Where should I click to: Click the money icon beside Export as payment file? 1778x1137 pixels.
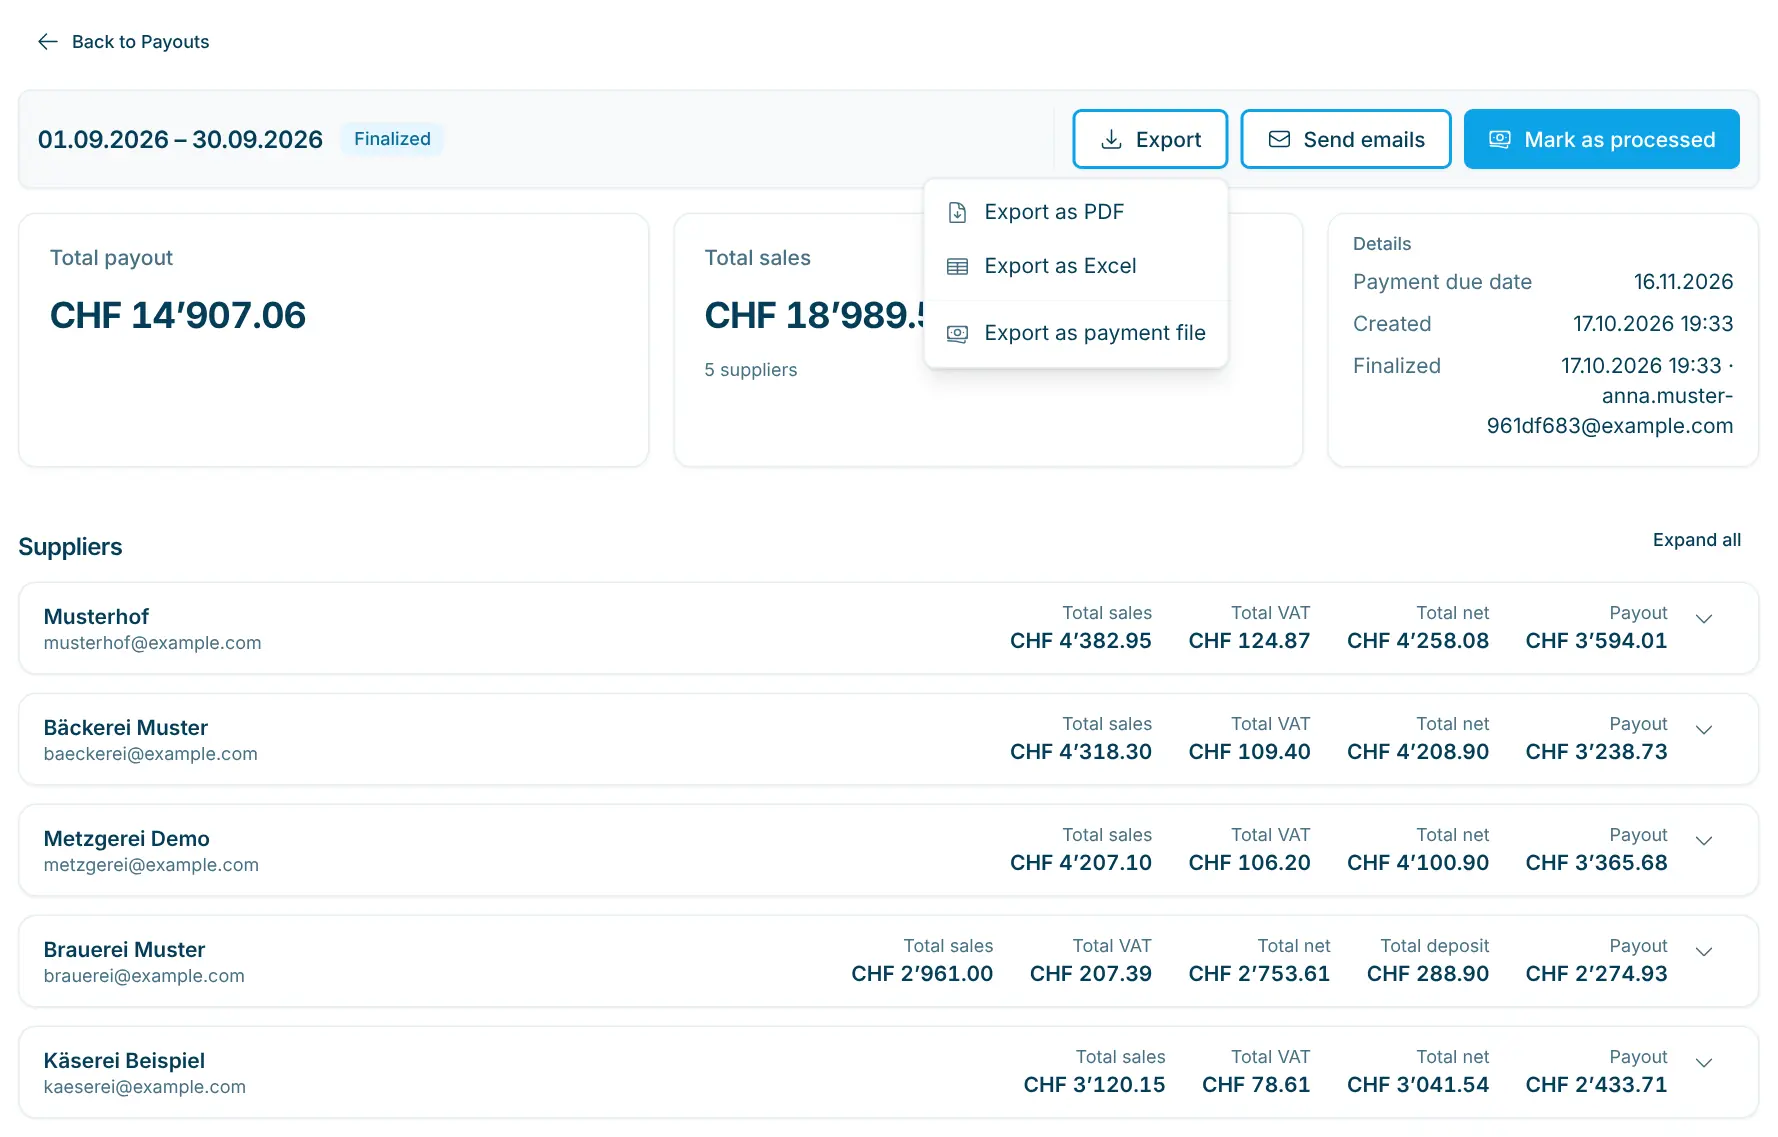coord(957,333)
